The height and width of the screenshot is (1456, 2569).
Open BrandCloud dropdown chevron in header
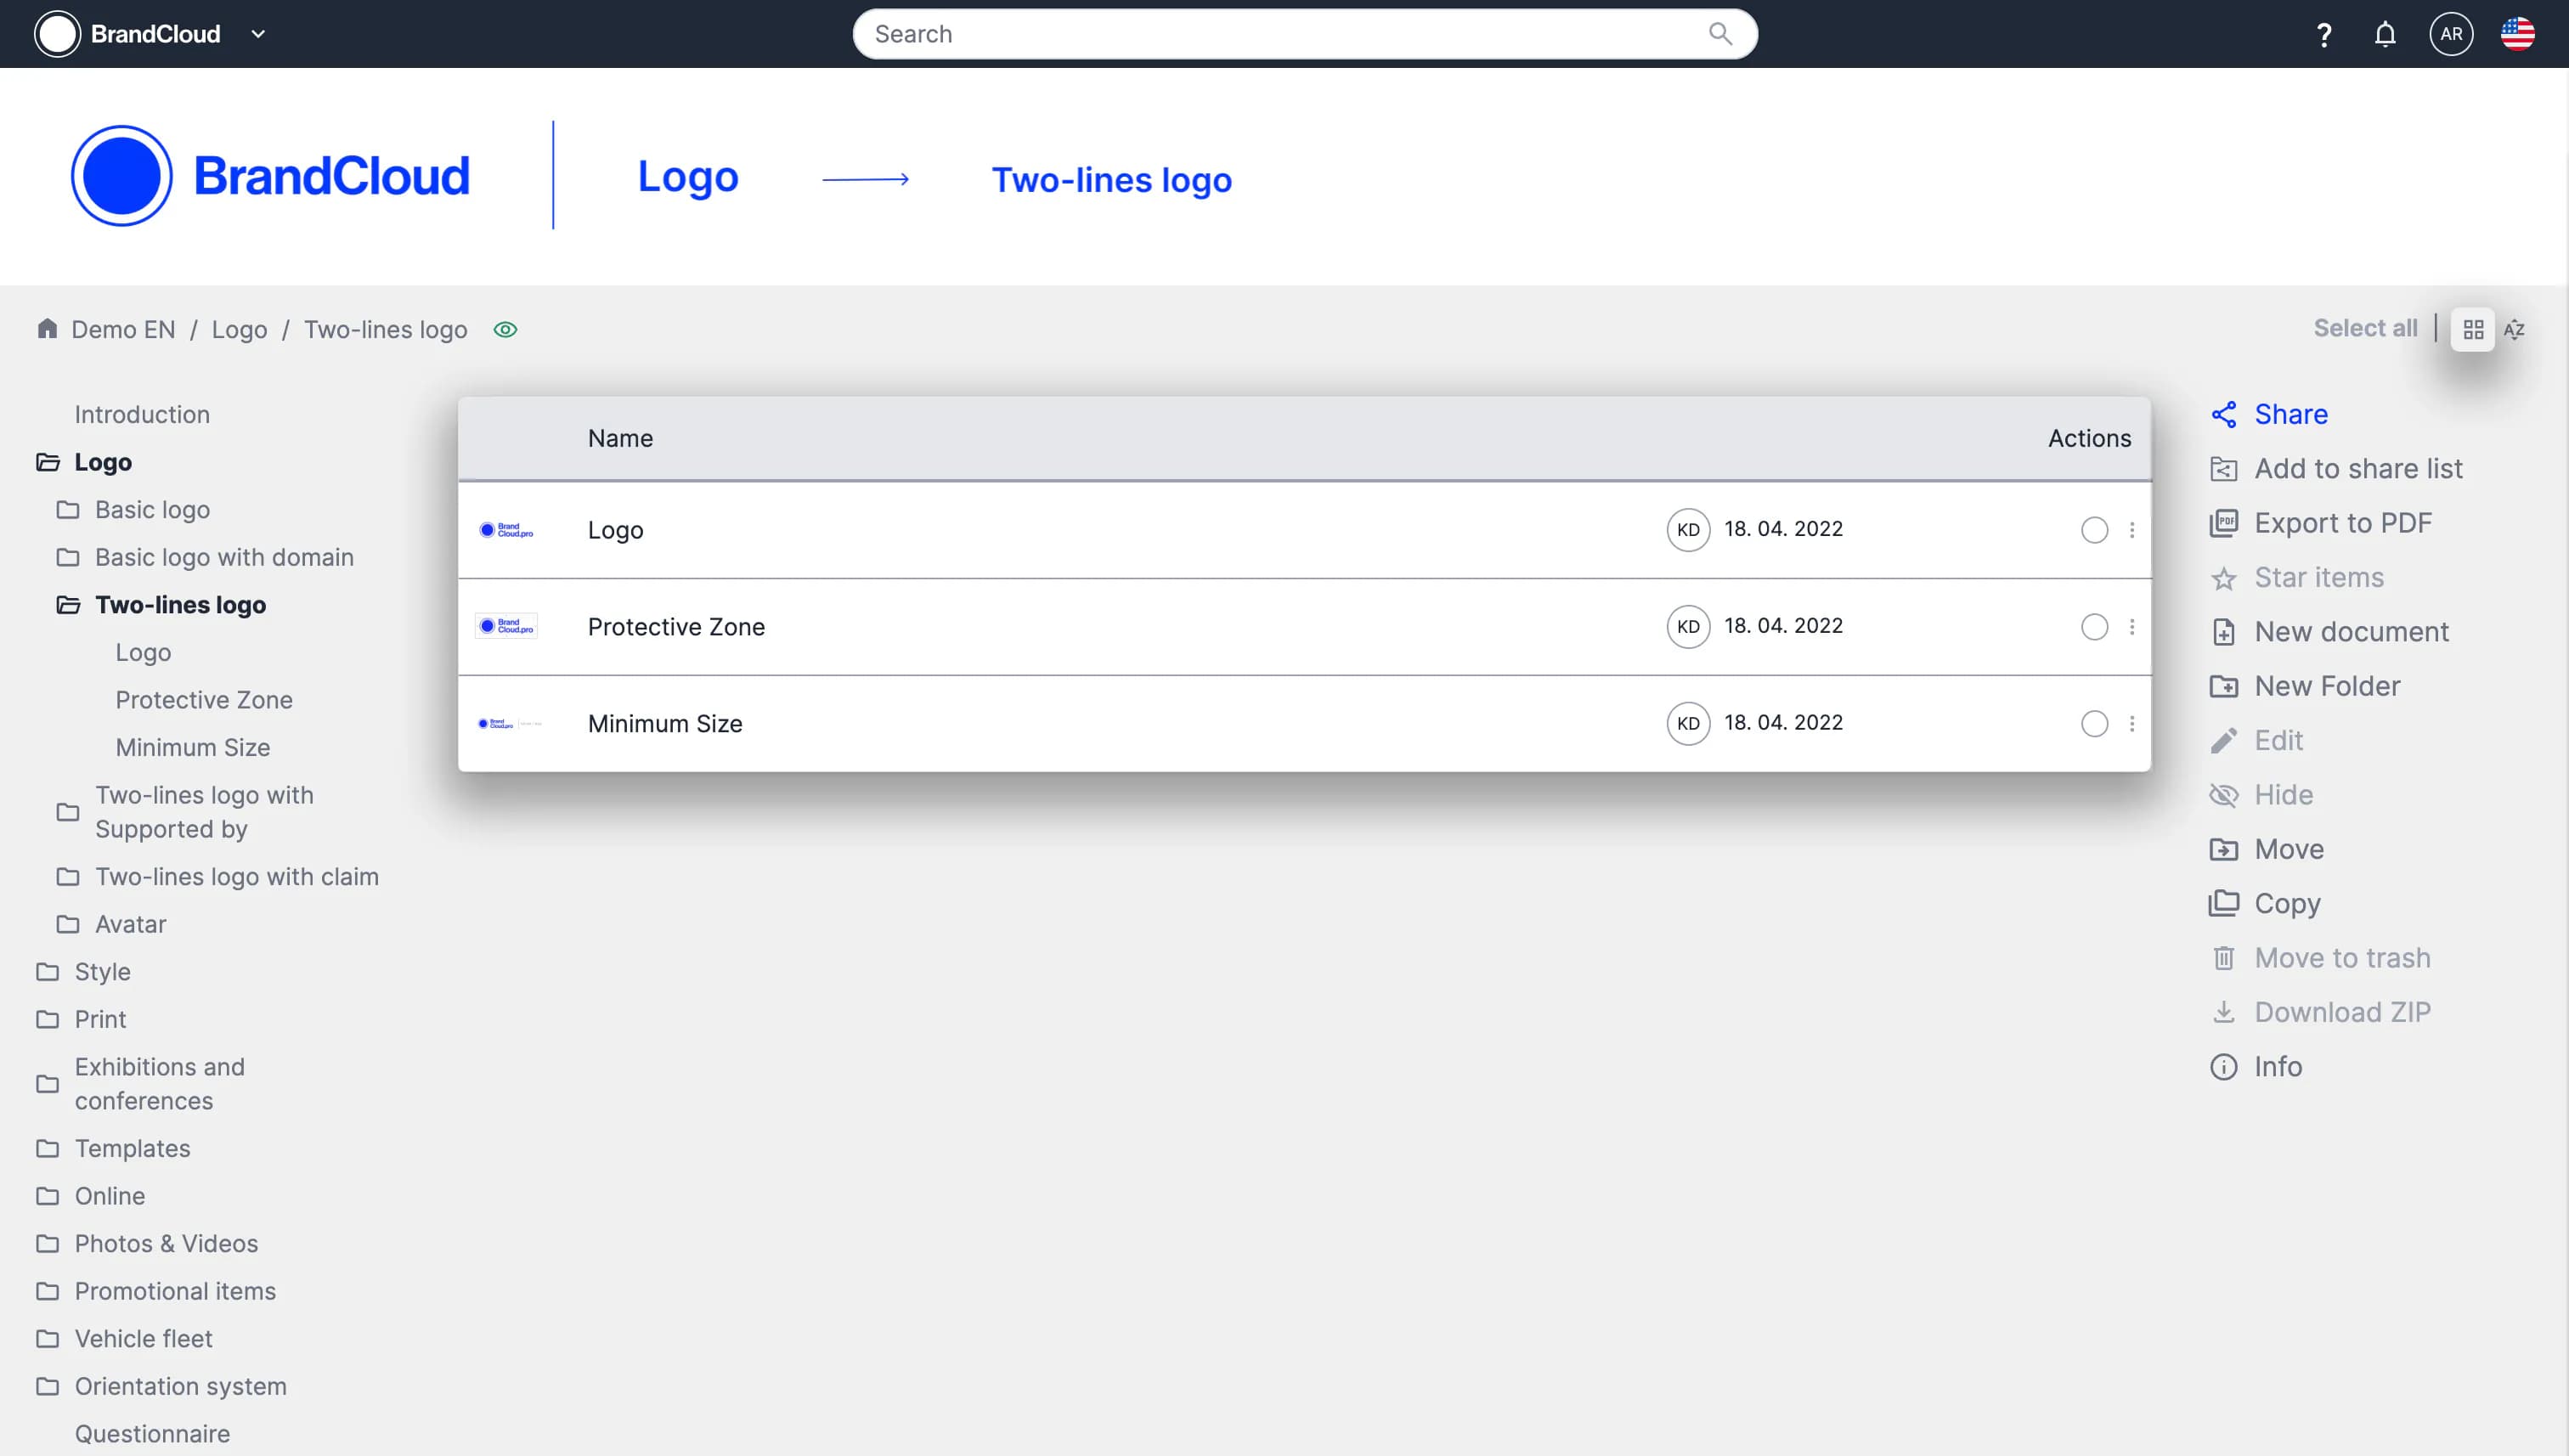(x=258, y=34)
